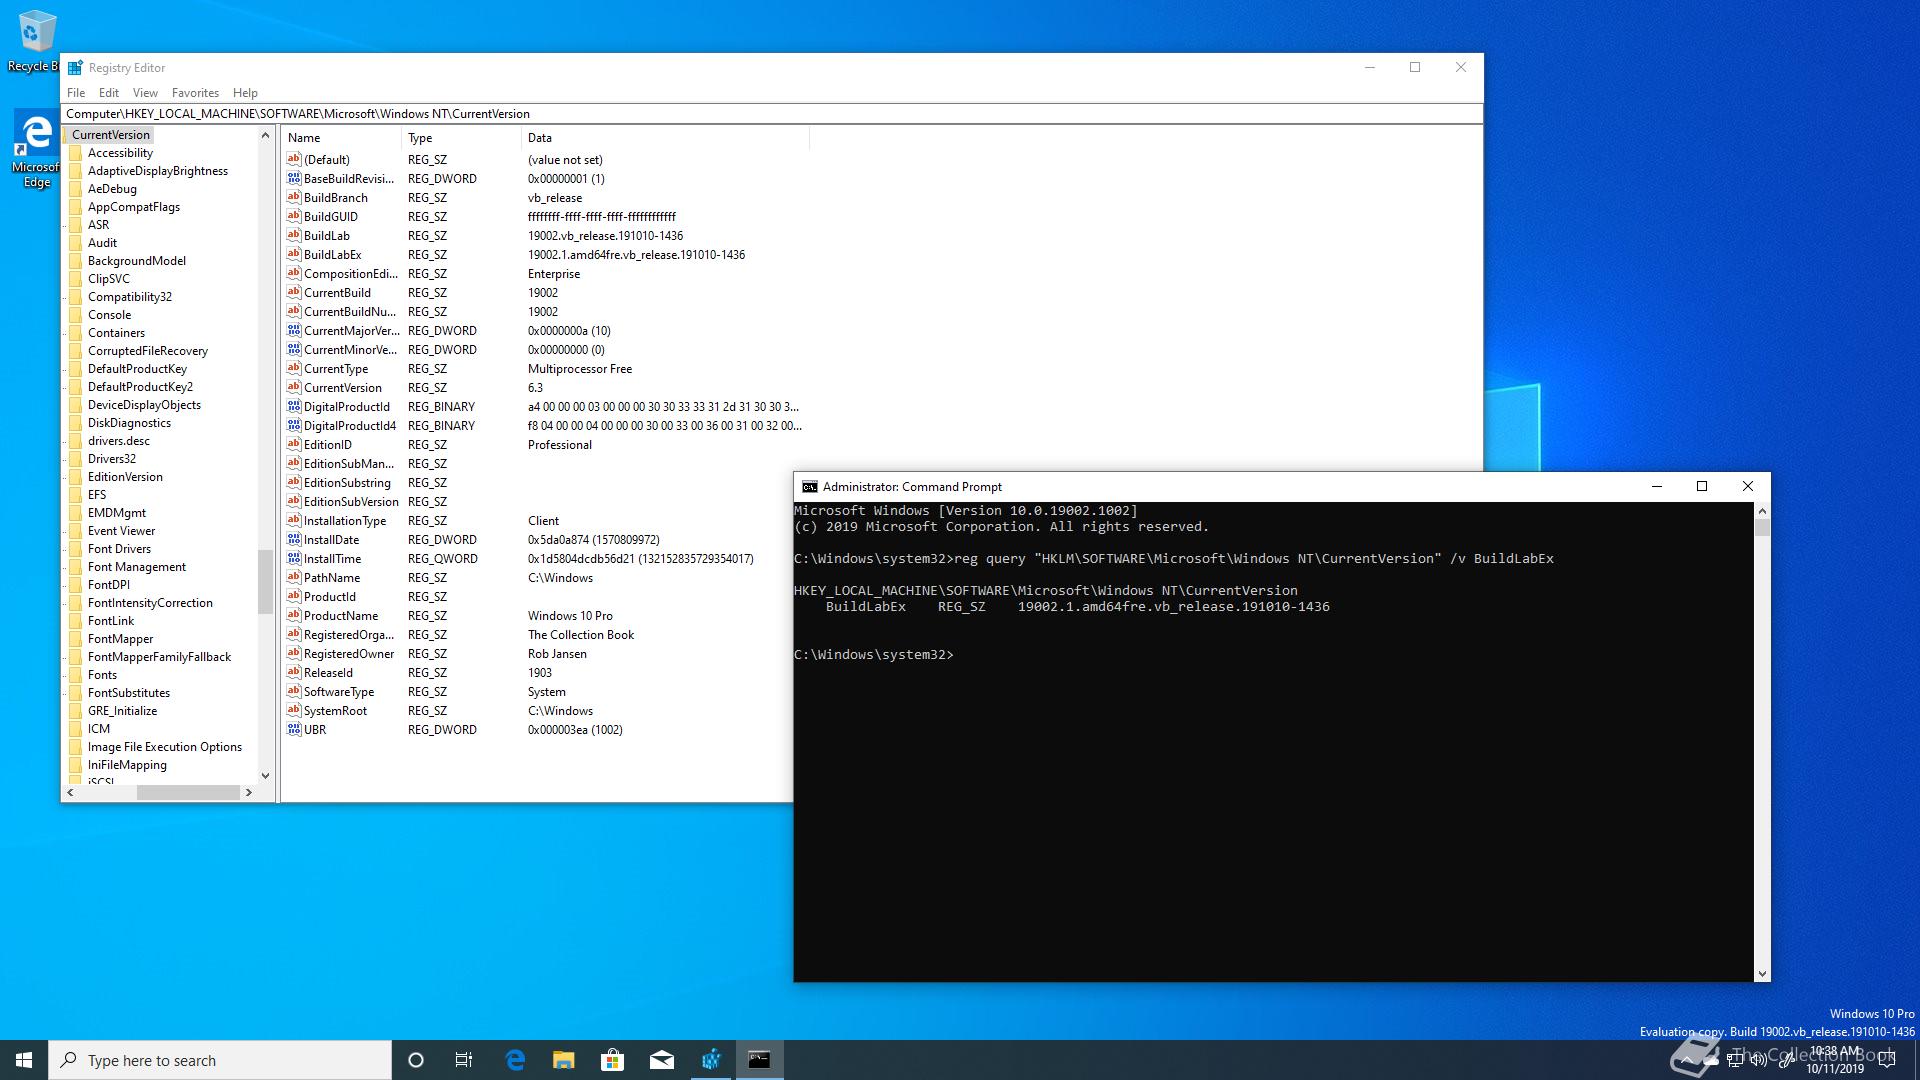Select the EditionVersion registry key
The width and height of the screenshot is (1920, 1080).
pyautogui.click(x=125, y=477)
